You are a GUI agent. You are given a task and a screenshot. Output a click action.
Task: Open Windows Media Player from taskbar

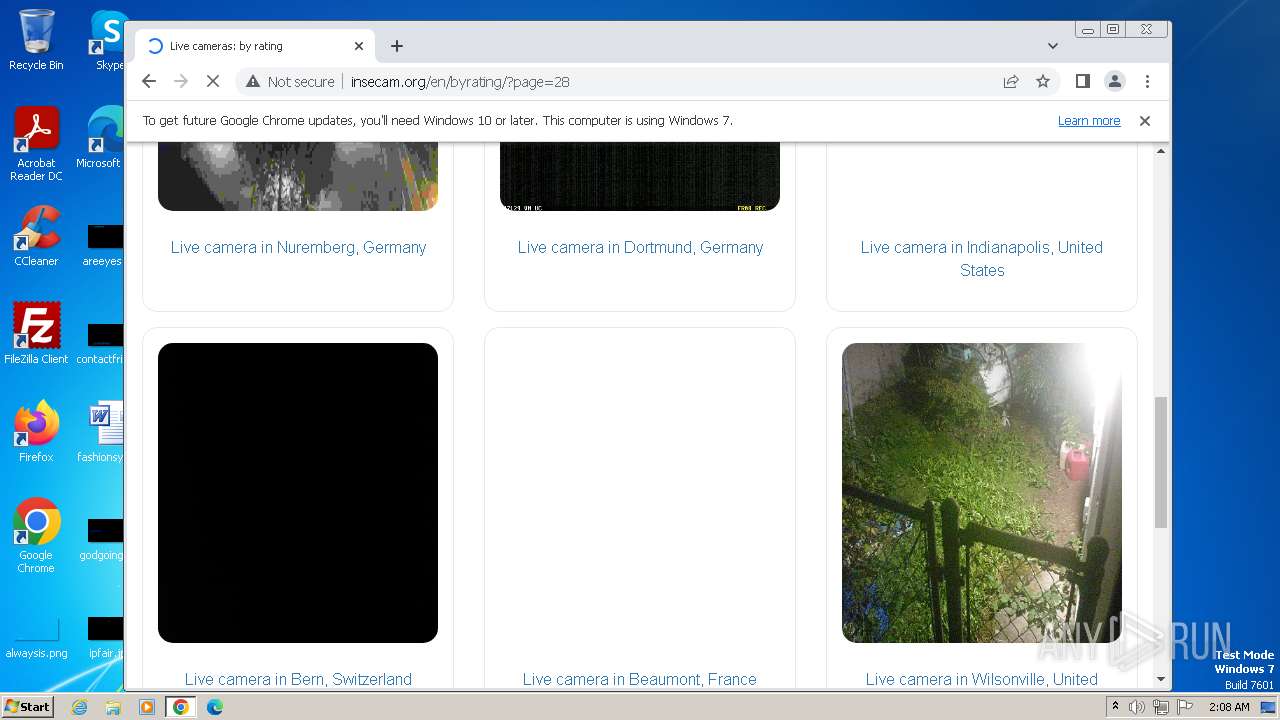click(x=147, y=707)
